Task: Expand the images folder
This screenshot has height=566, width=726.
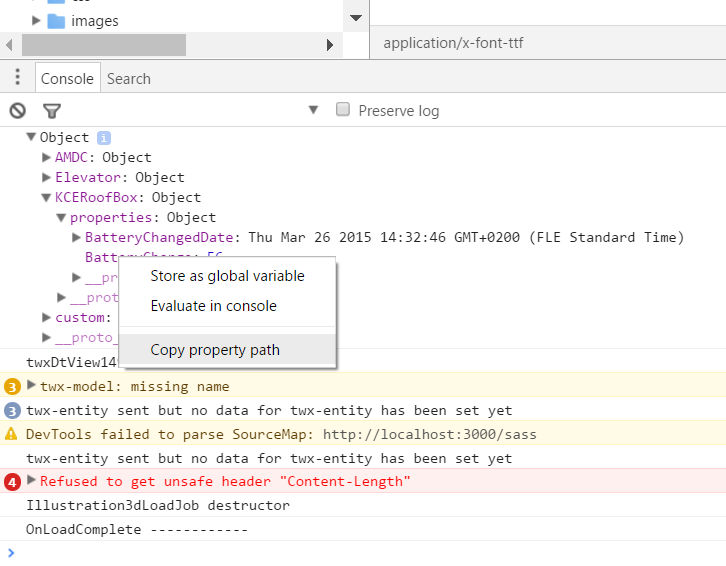Action: [36, 20]
